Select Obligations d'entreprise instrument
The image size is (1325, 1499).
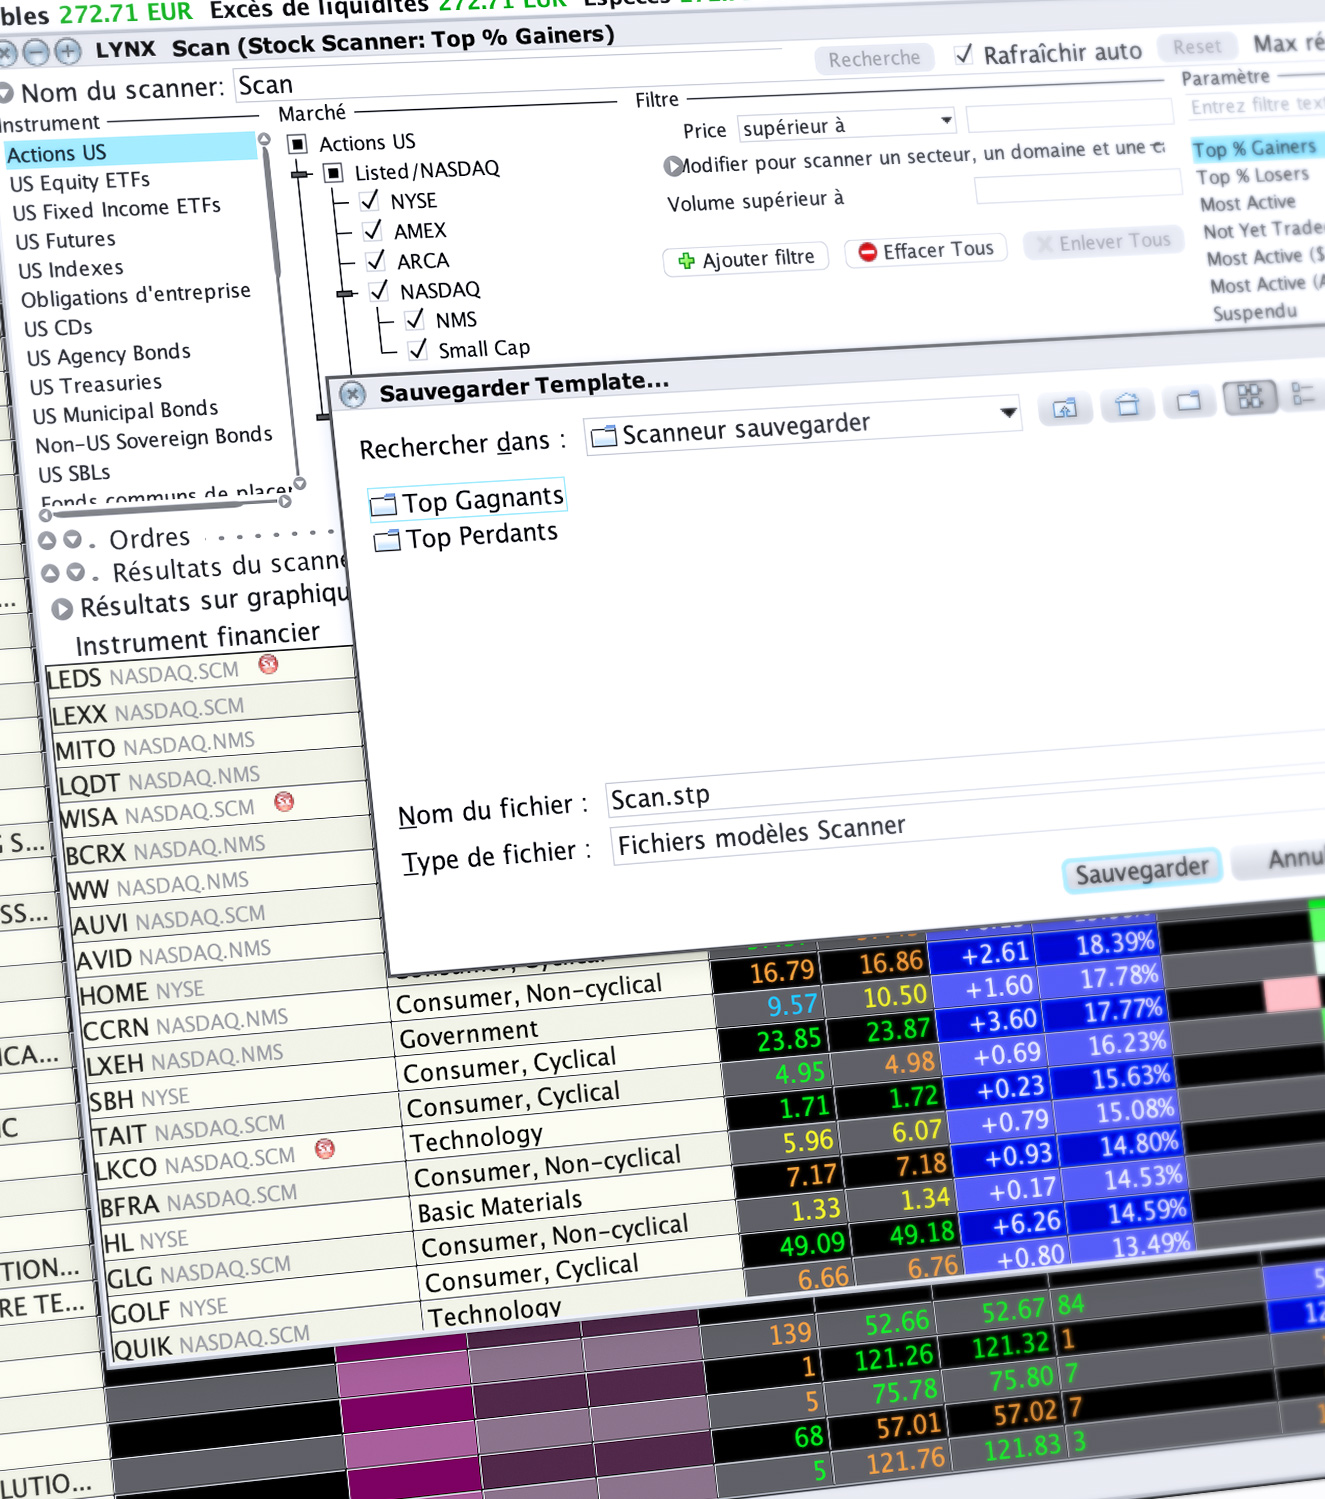[x=135, y=295]
